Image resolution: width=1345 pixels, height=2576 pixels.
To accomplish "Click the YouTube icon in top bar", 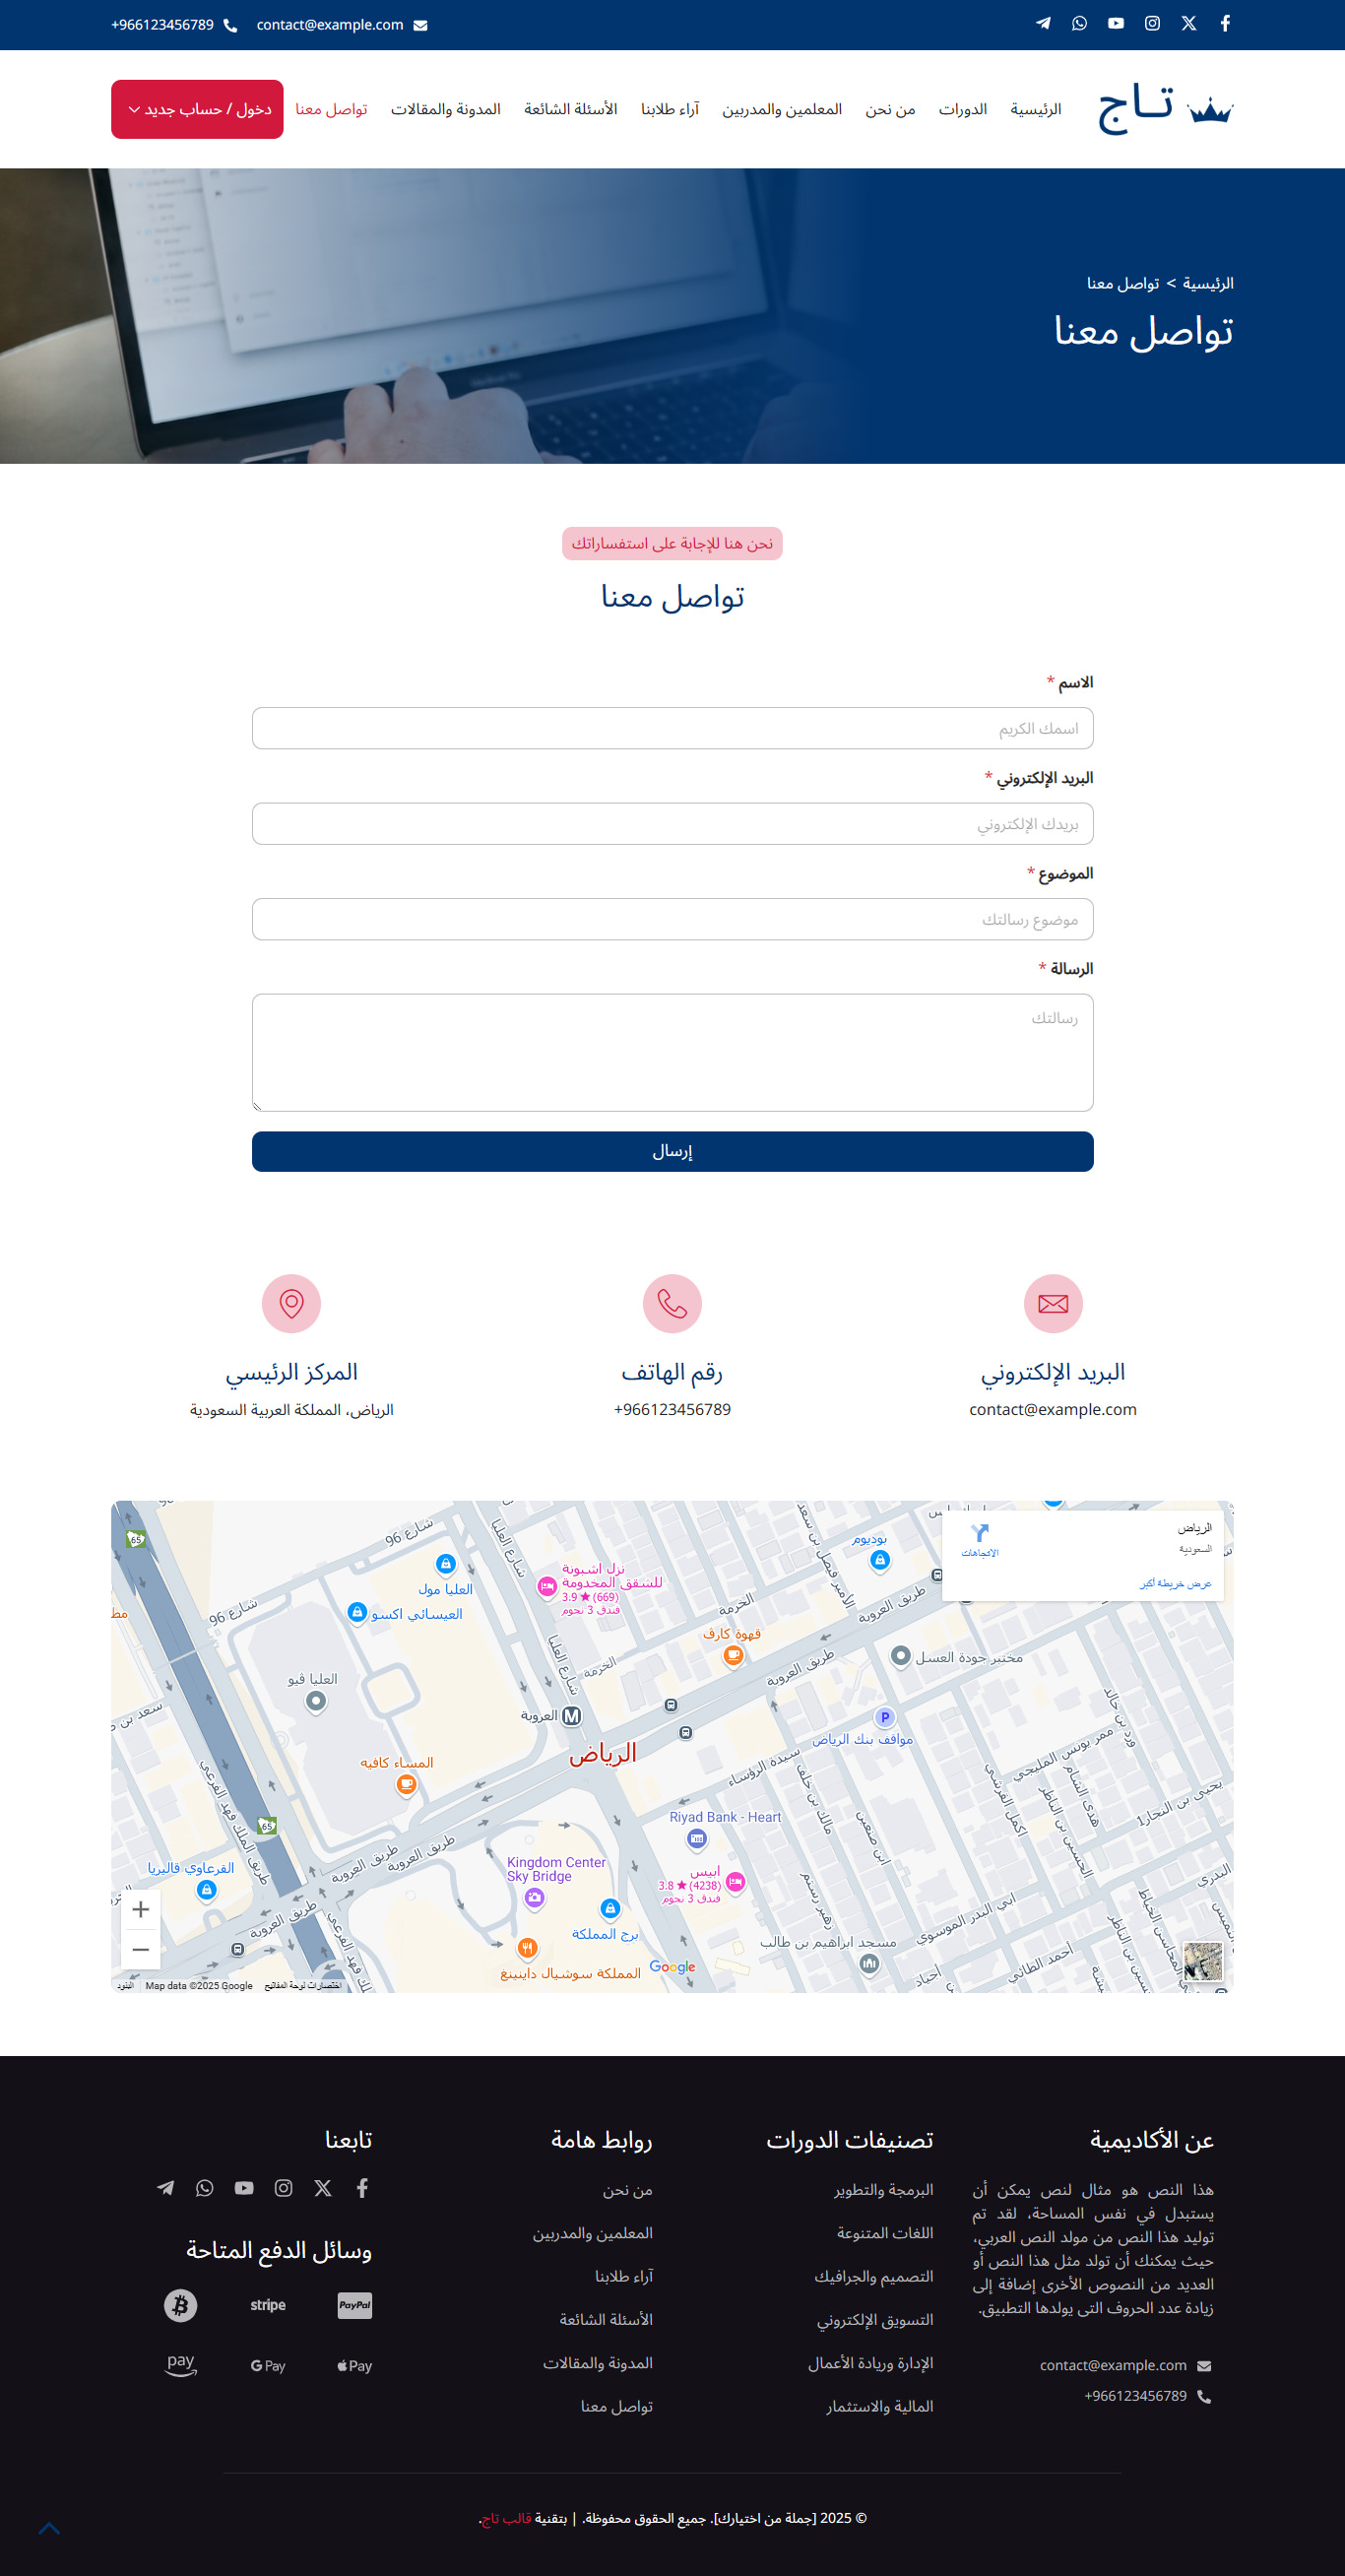I will [1116, 24].
